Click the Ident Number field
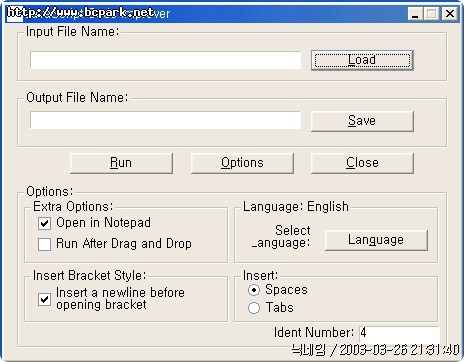The image size is (464, 362). pos(399,333)
